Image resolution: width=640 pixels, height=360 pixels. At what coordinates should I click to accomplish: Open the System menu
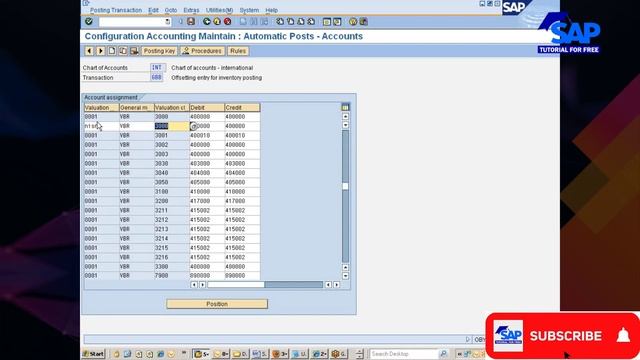(x=249, y=10)
